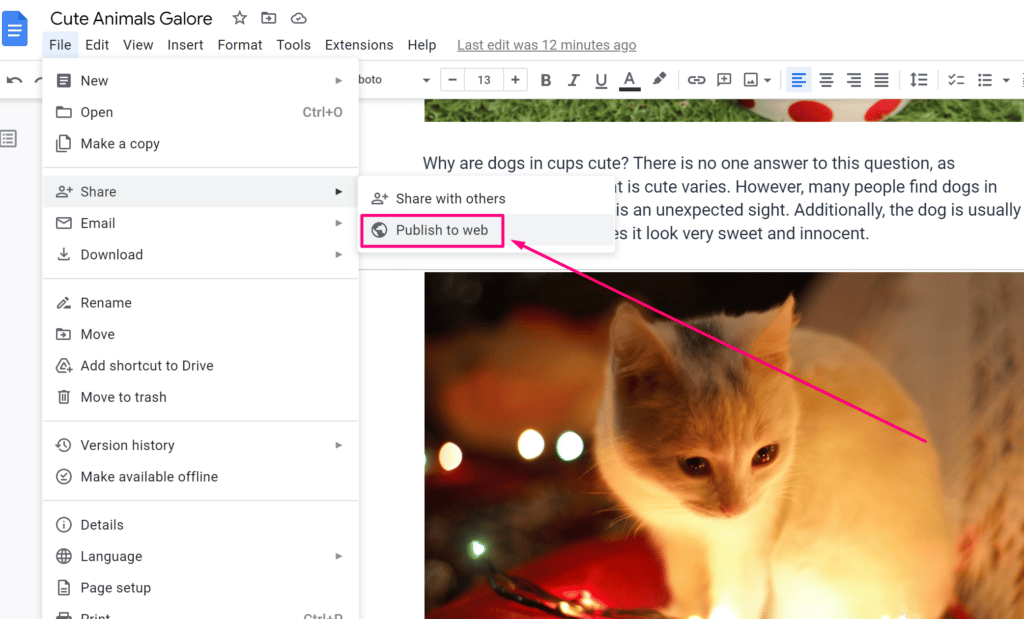Choose Make available offline
This screenshot has width=1024, height=619.
200,477
